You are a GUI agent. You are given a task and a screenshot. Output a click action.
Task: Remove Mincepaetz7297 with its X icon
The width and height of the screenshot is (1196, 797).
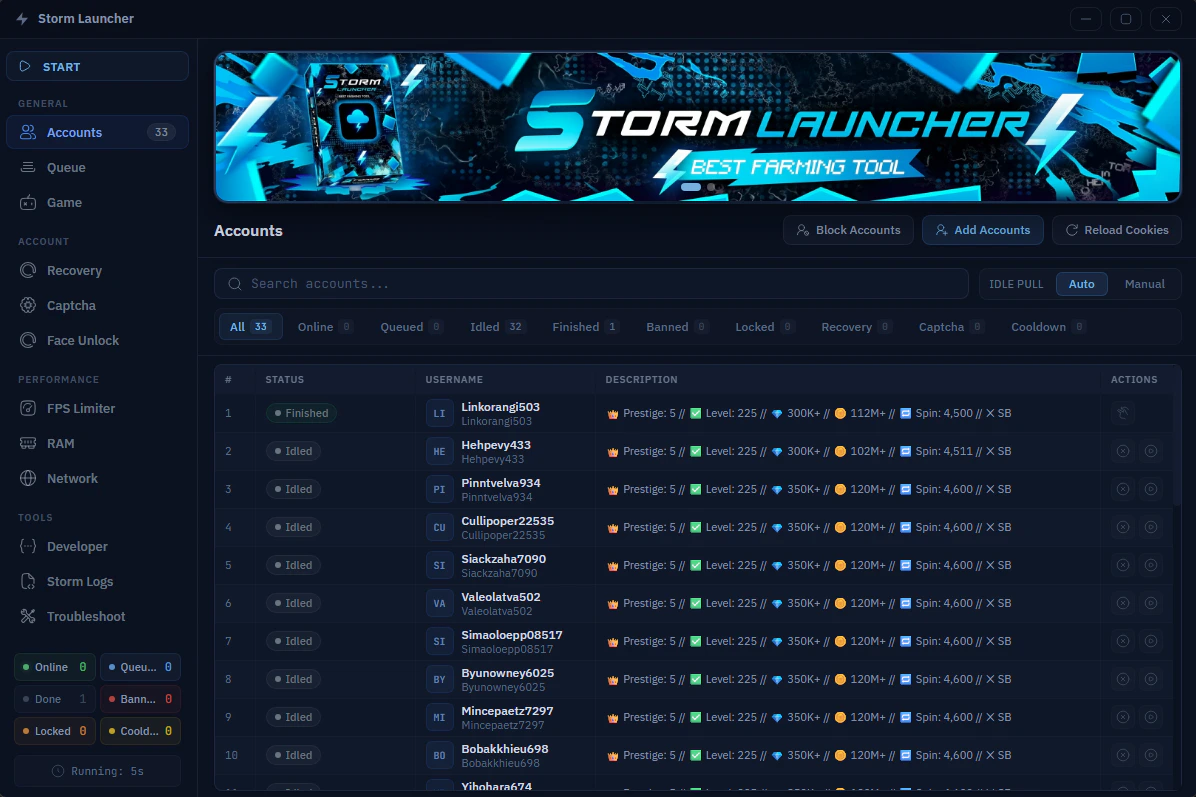(1123, 717)
